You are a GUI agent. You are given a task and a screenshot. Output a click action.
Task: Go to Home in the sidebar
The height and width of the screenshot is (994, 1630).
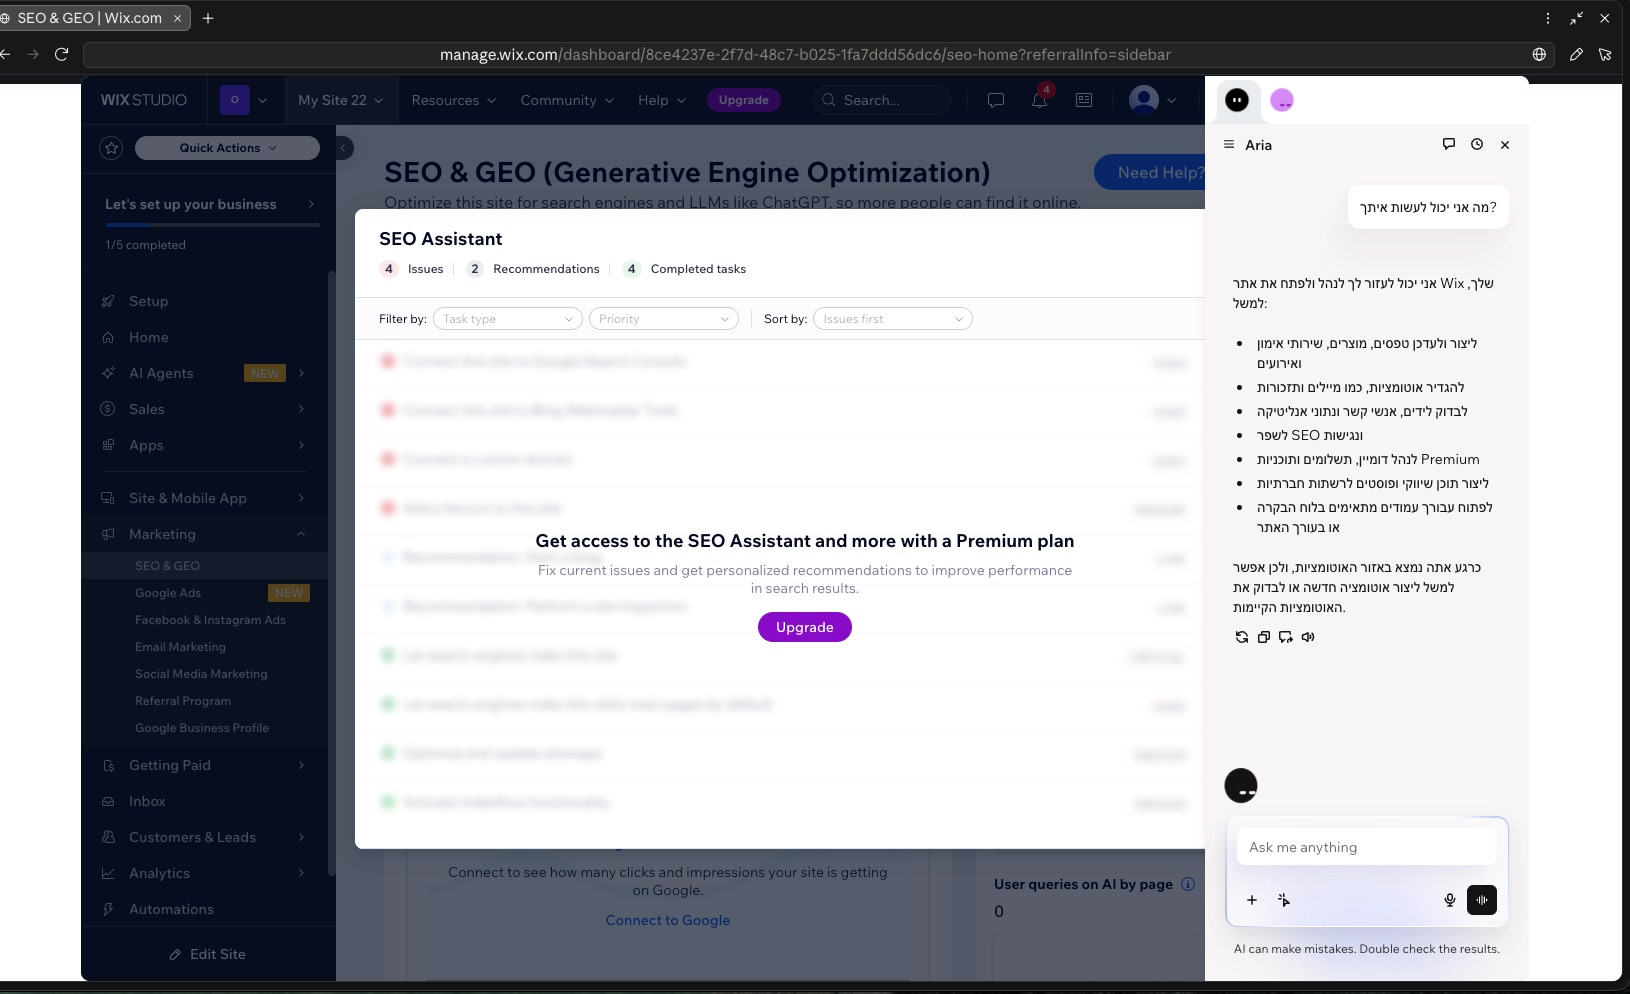(204, 337)
